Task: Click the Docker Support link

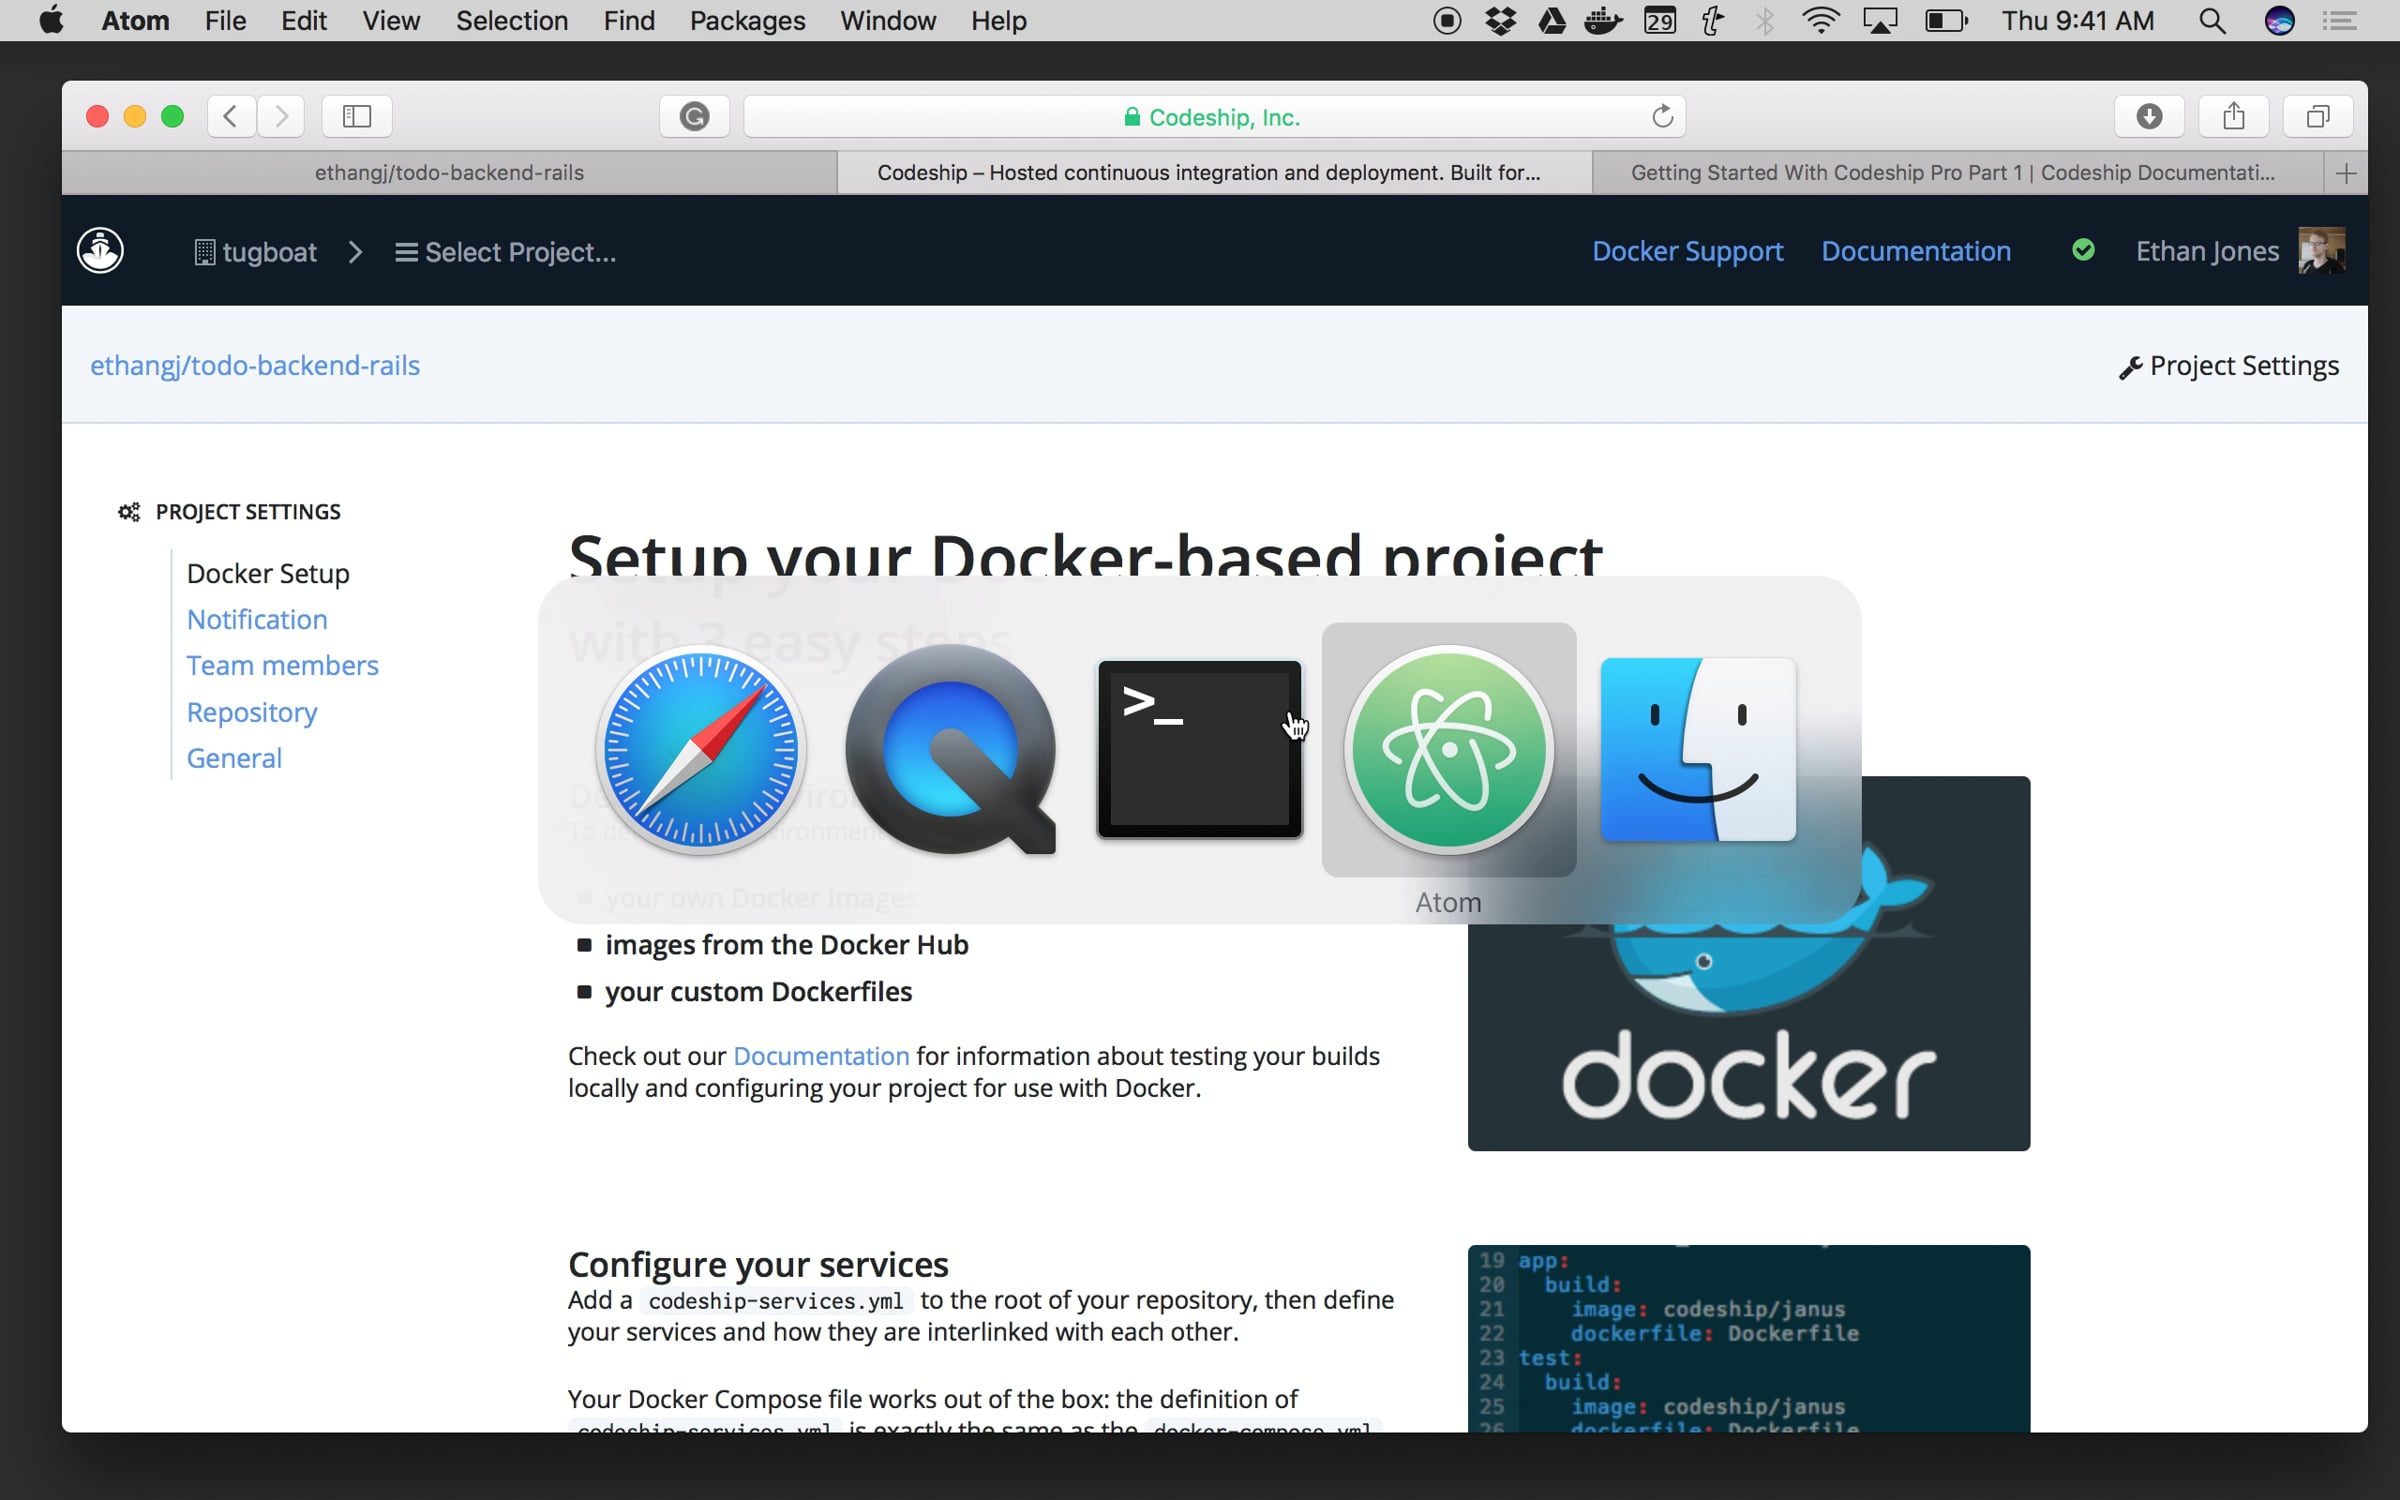Action: click(x=1687, y=251)
